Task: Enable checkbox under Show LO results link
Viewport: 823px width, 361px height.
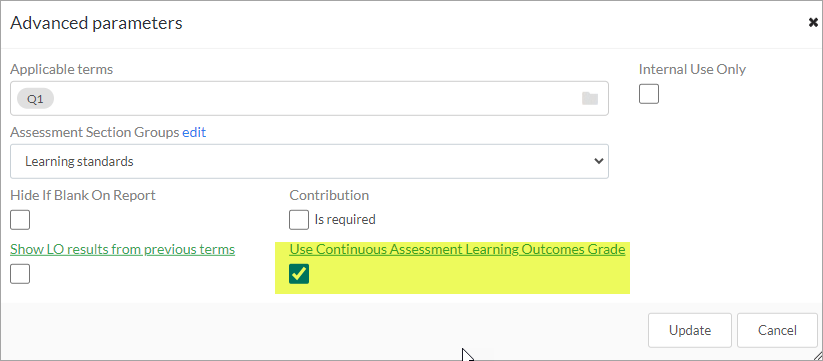Action: point(20,274)
